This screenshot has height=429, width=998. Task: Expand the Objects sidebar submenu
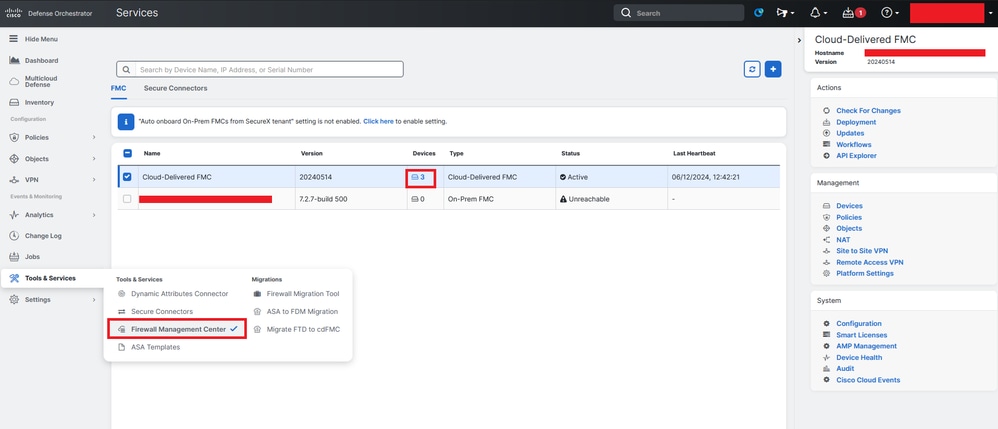(x=94, y=158)
